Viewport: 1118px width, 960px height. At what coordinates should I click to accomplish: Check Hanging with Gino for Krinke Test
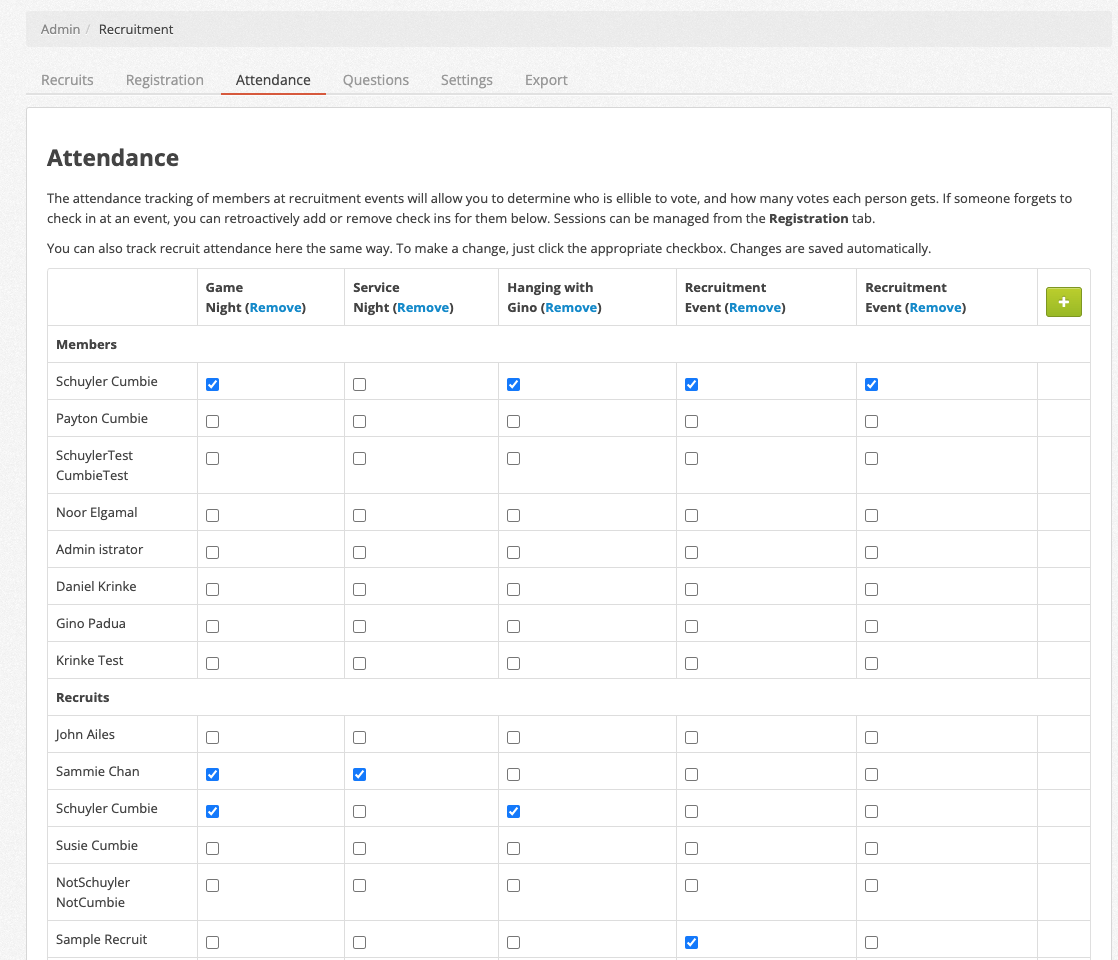pos(513,663)
